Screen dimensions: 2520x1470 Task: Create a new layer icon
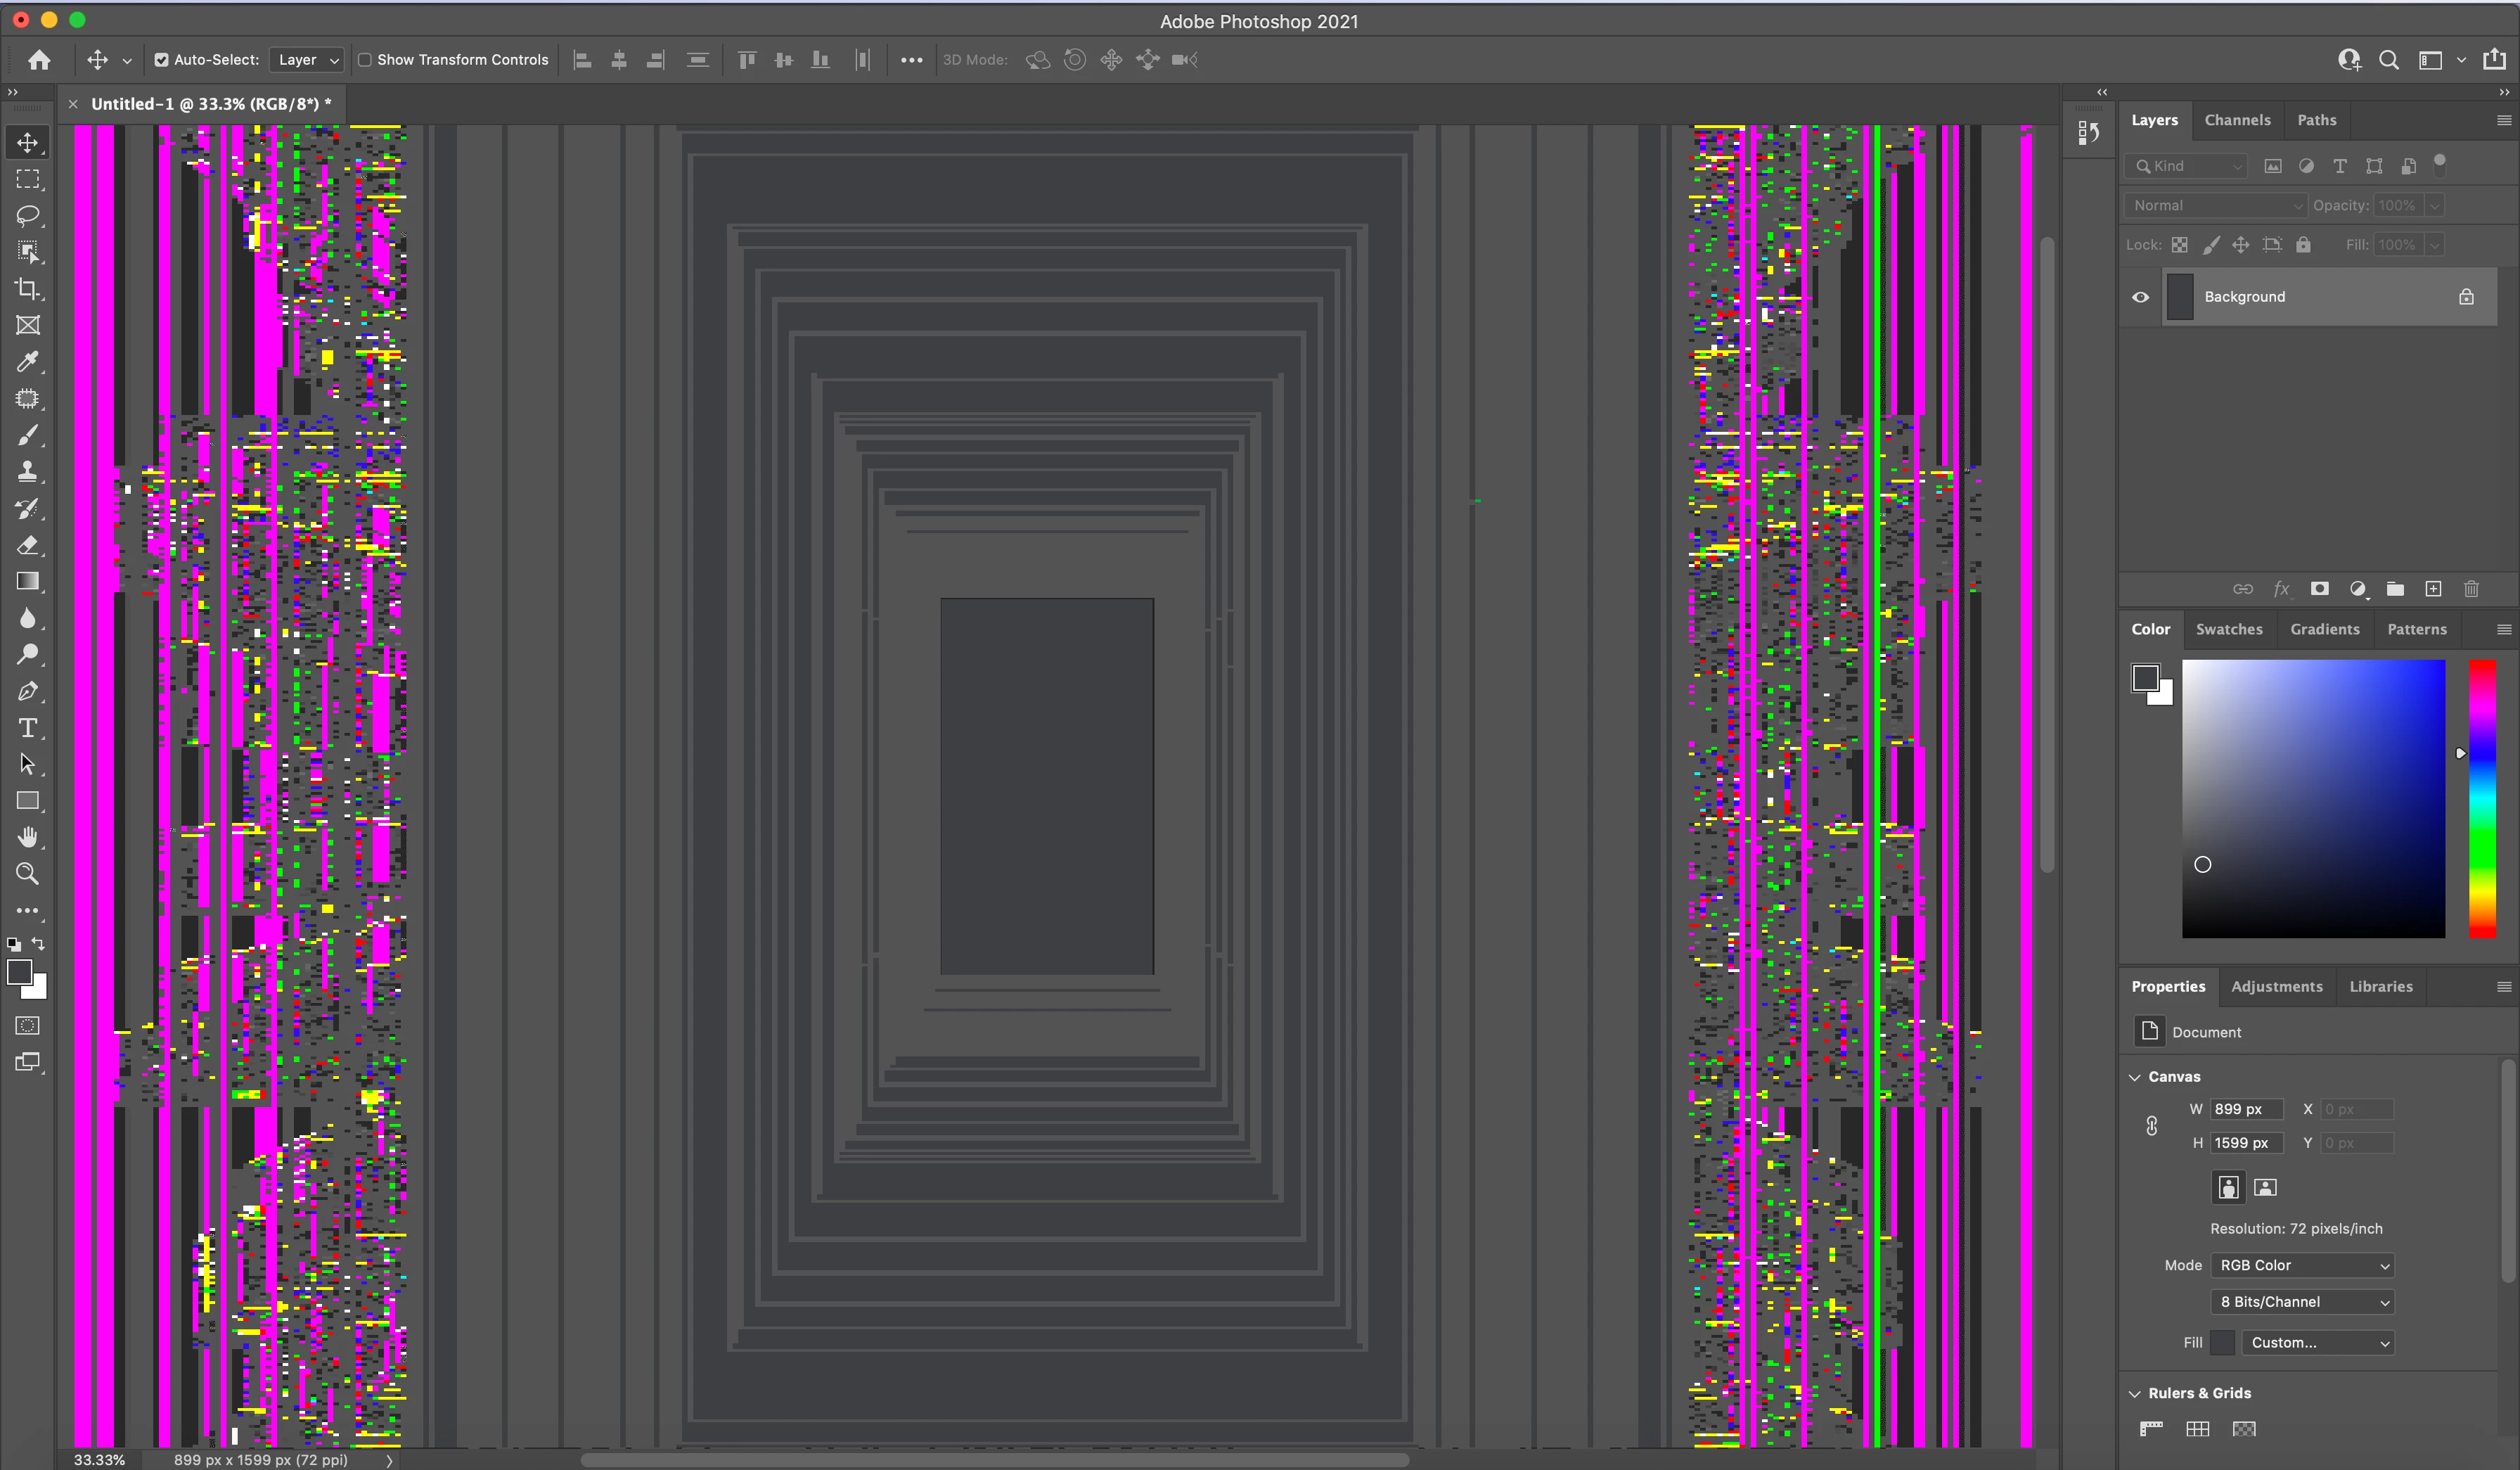click(x=2433, y=589)
